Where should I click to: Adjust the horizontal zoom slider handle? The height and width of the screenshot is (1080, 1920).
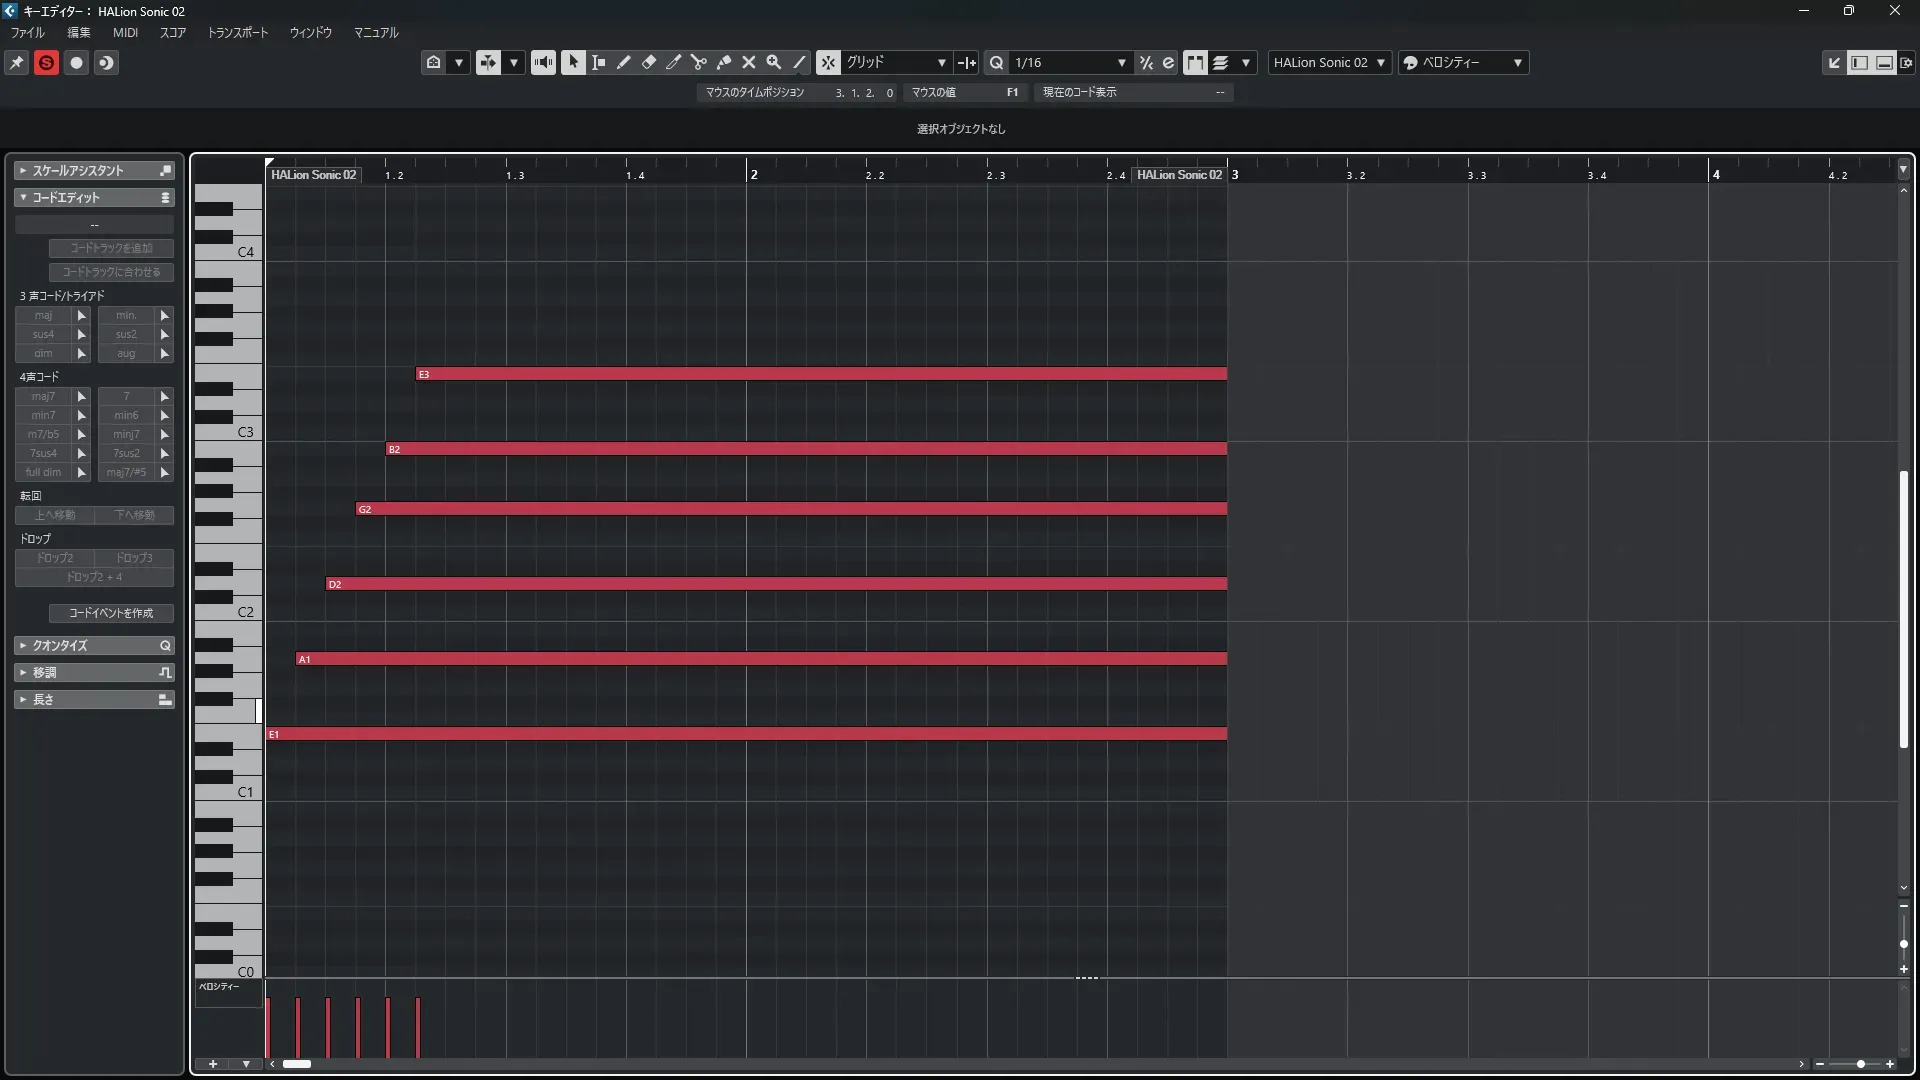[x=1860, y=1064]
